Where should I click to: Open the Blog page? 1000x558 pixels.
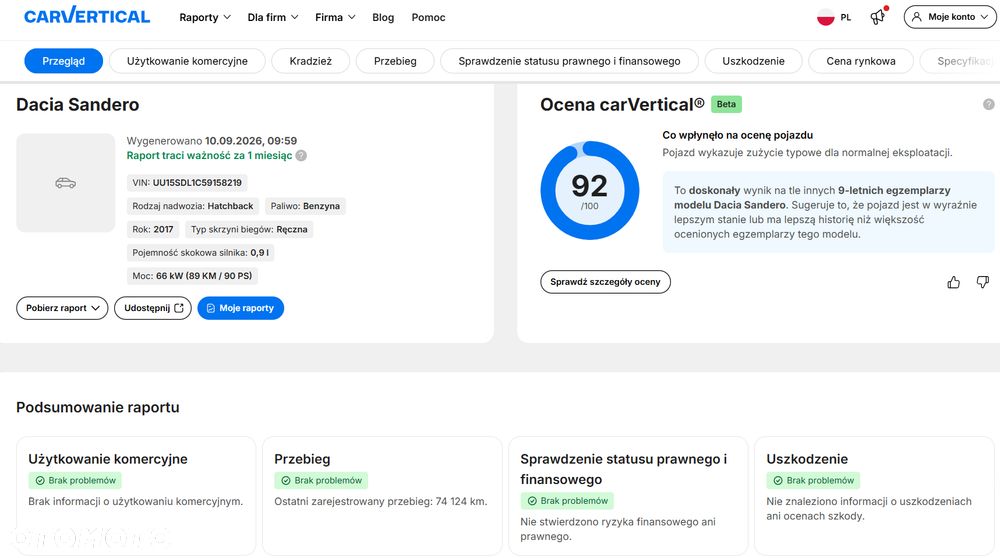(383, 17)
